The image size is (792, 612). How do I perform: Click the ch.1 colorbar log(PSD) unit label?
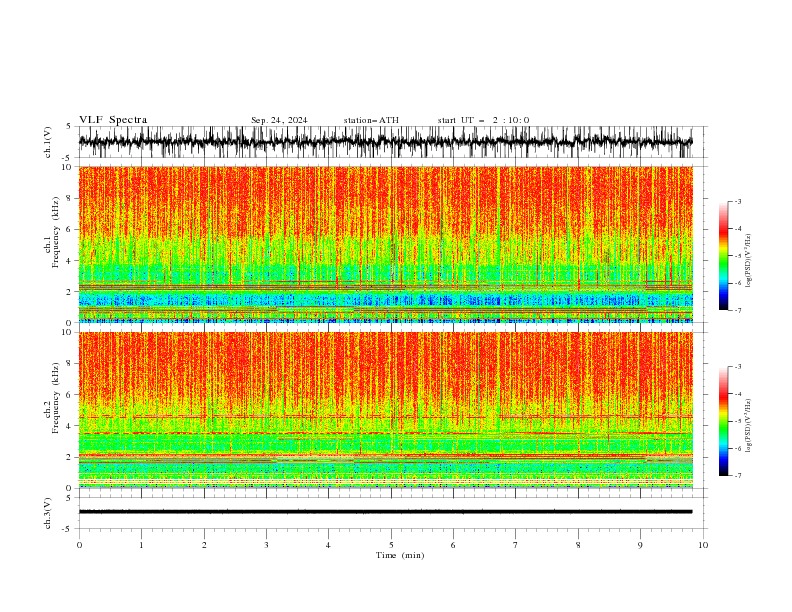[748, 261]
